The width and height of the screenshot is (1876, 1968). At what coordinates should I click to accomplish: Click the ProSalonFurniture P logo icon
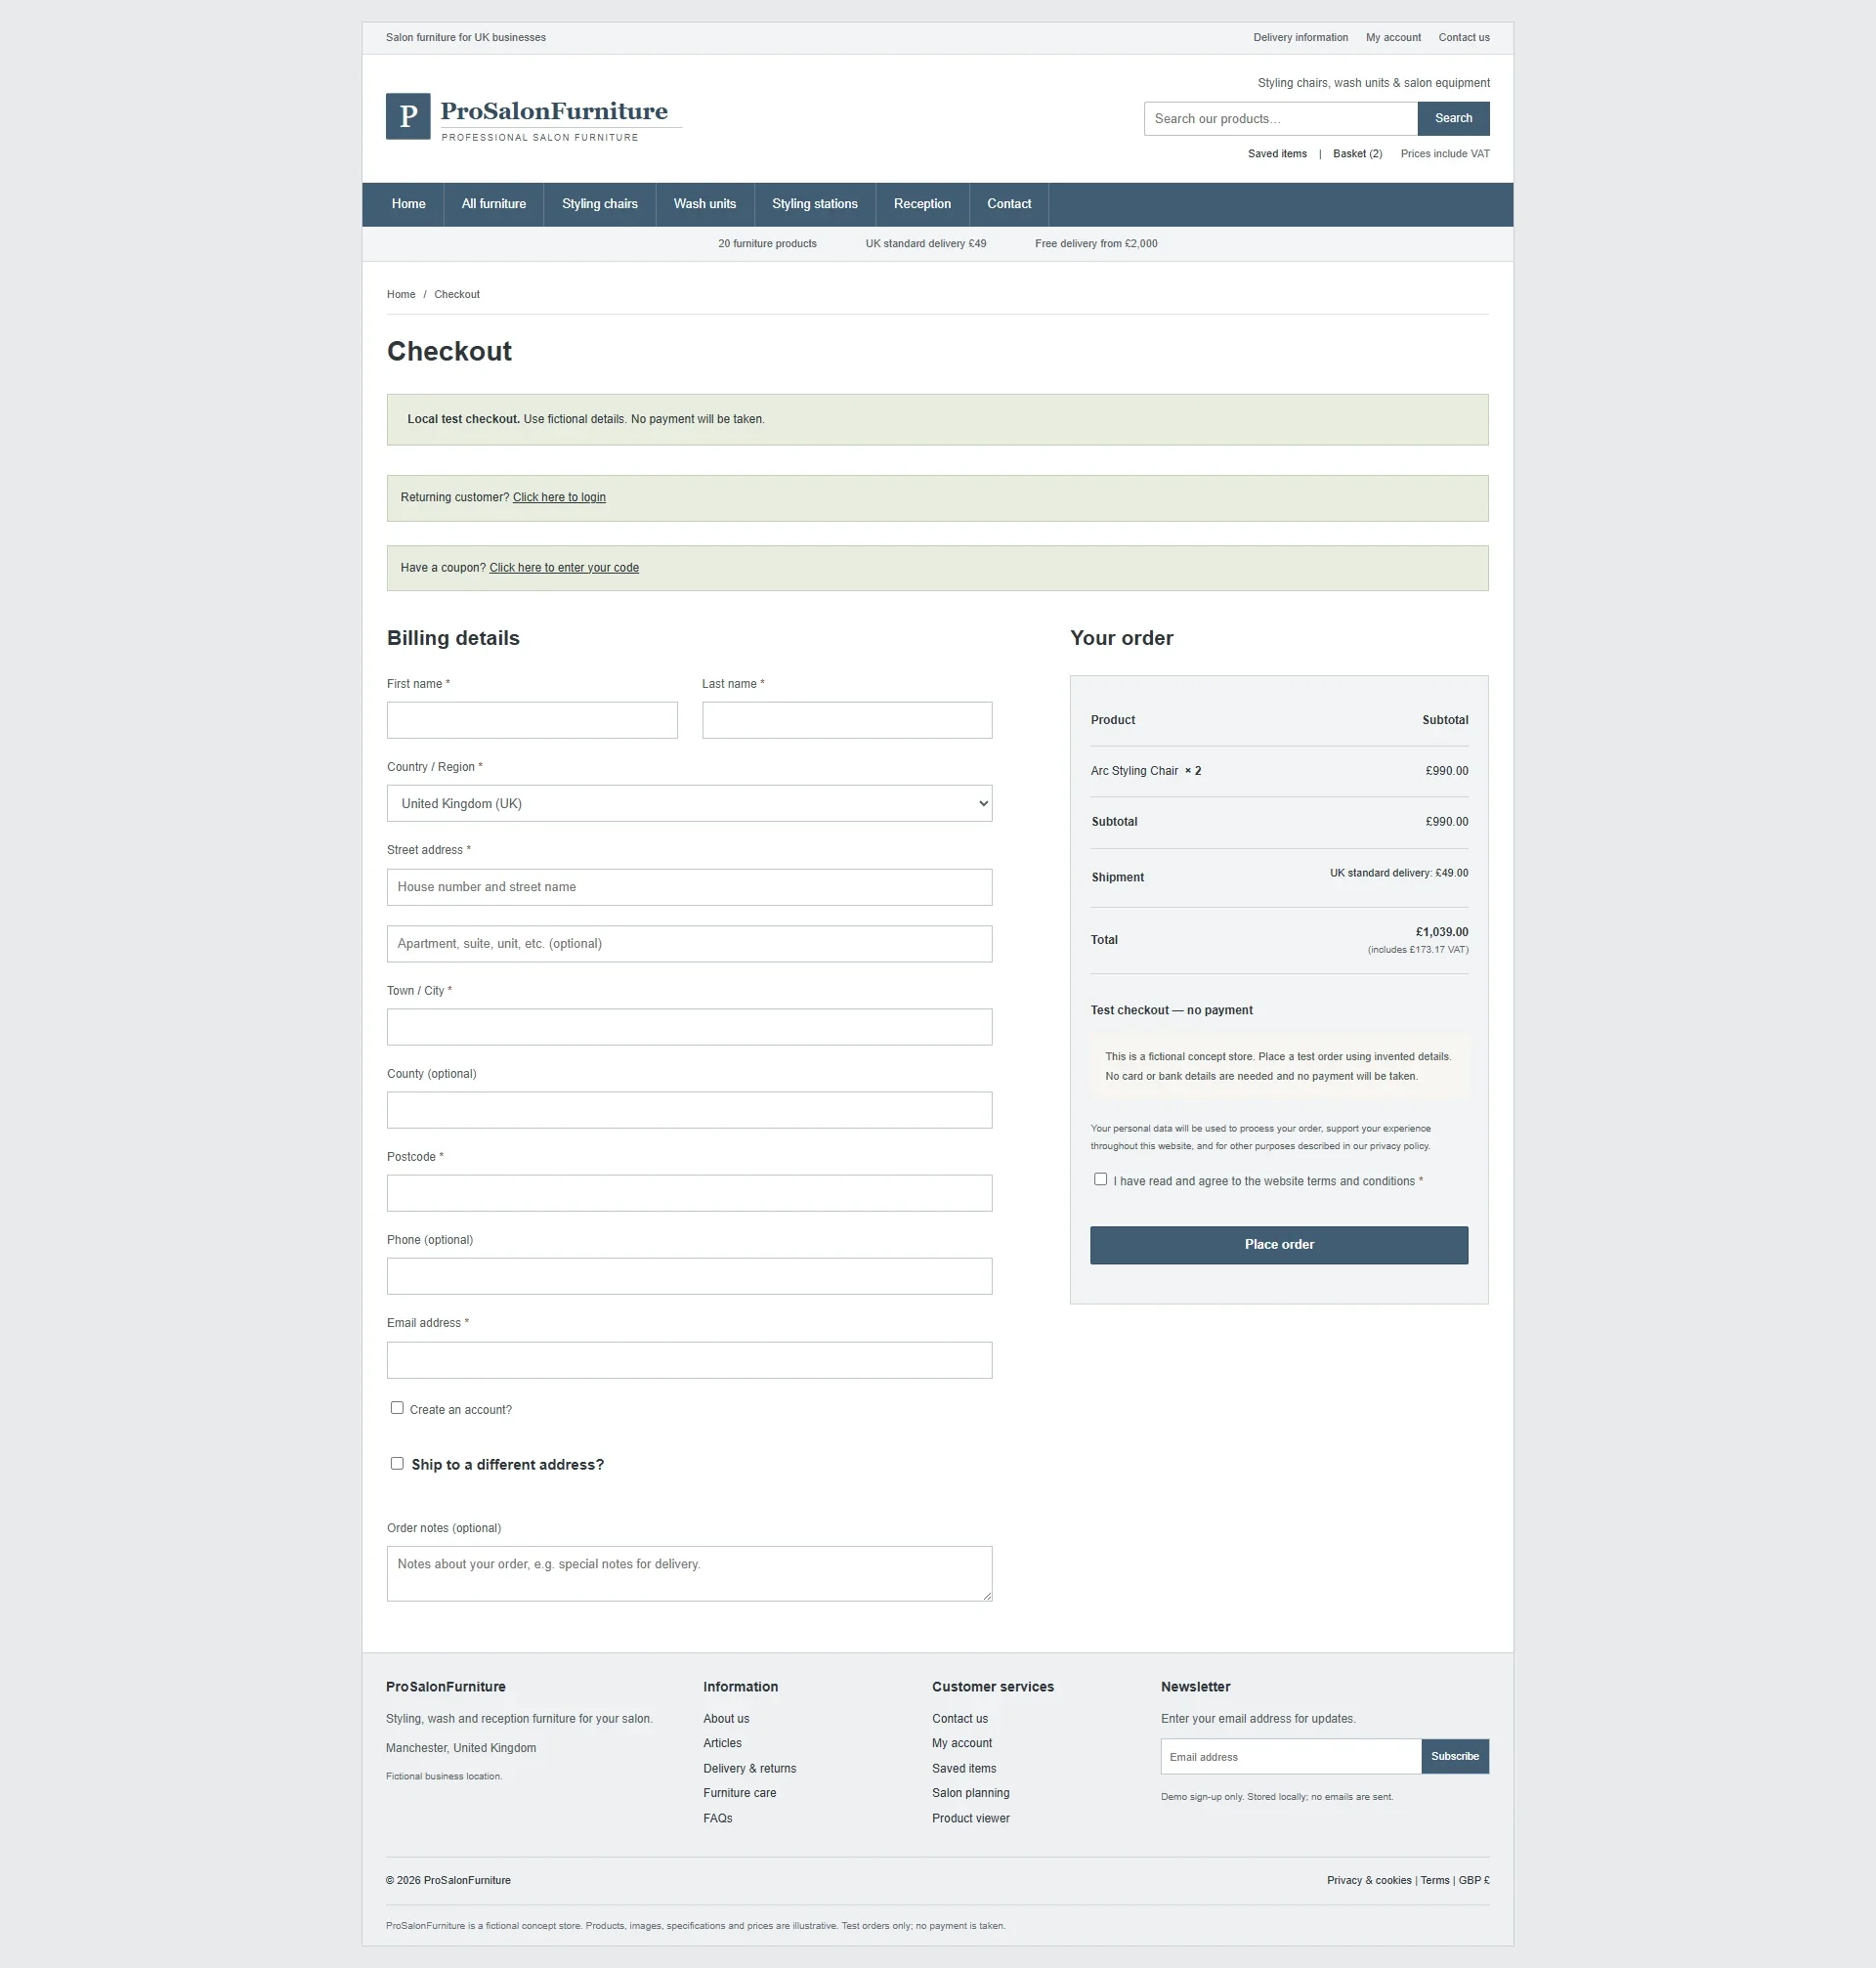(408, 116)
